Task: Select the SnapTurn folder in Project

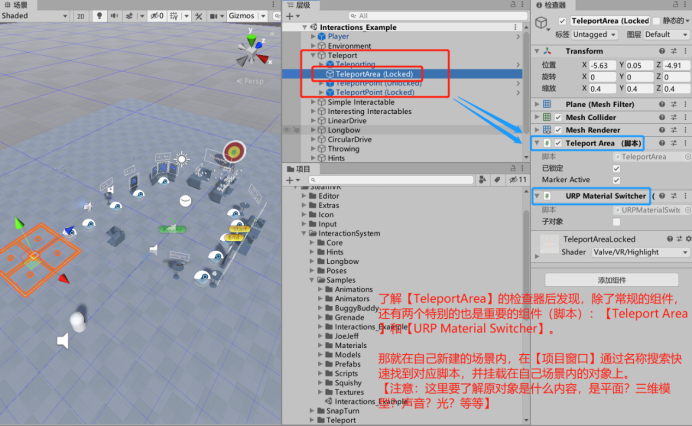Action: tap(342, 411)
